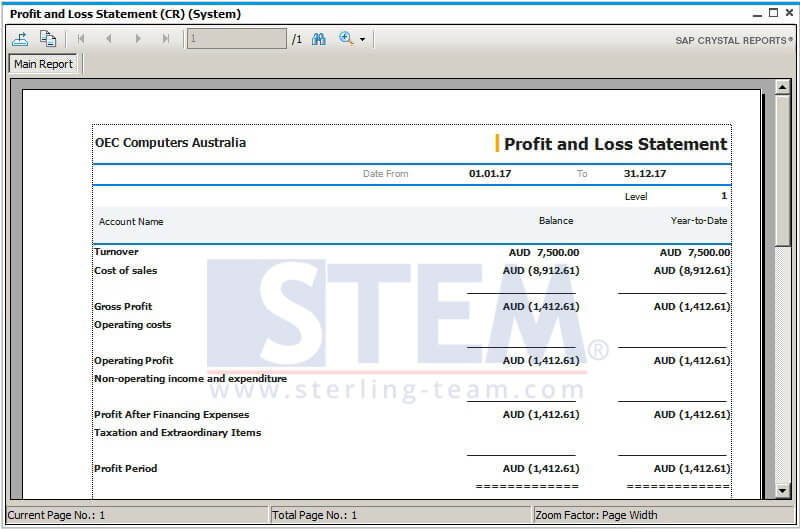Image resolution: width=800 pixels, height=529 pixels.
Task: Go to first page arrow
Action: (81, 39)
